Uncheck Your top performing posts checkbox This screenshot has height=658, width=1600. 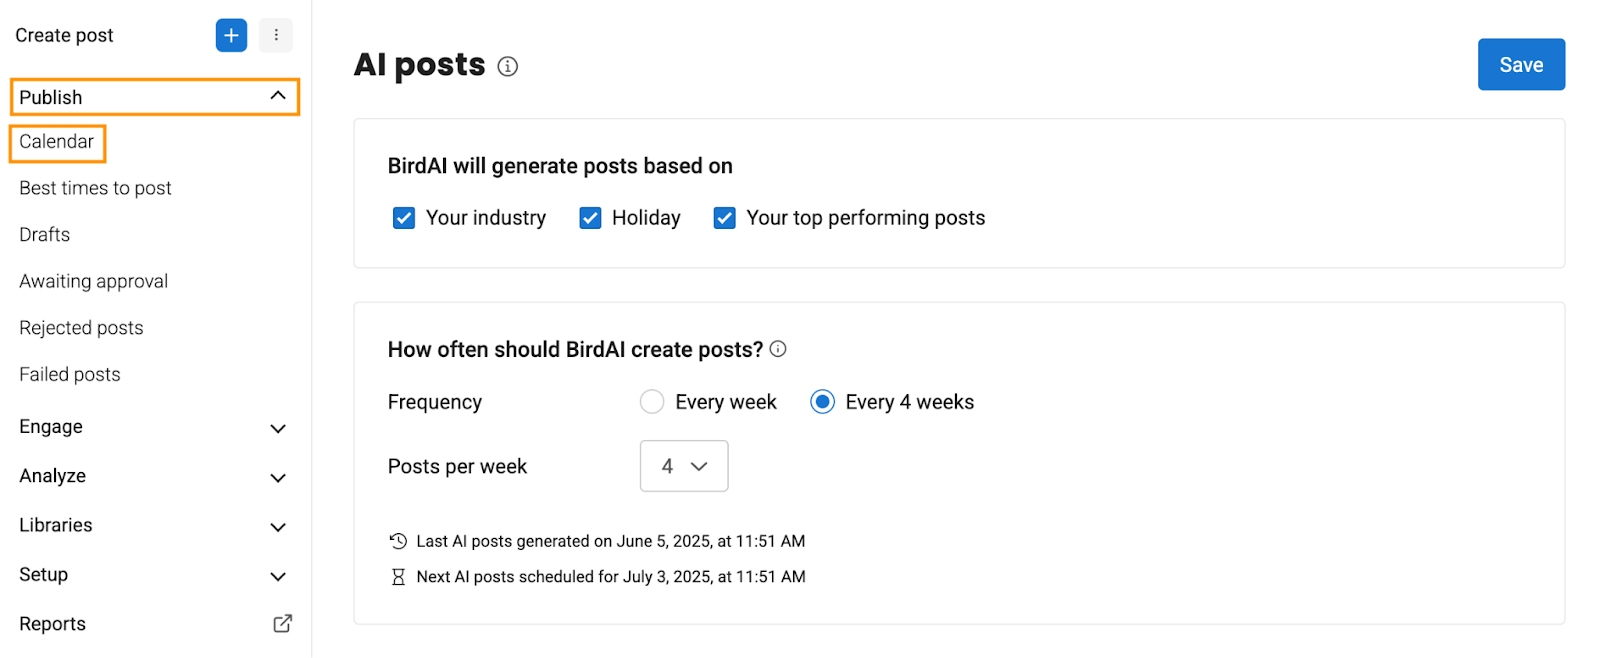(x=724, y=218)
